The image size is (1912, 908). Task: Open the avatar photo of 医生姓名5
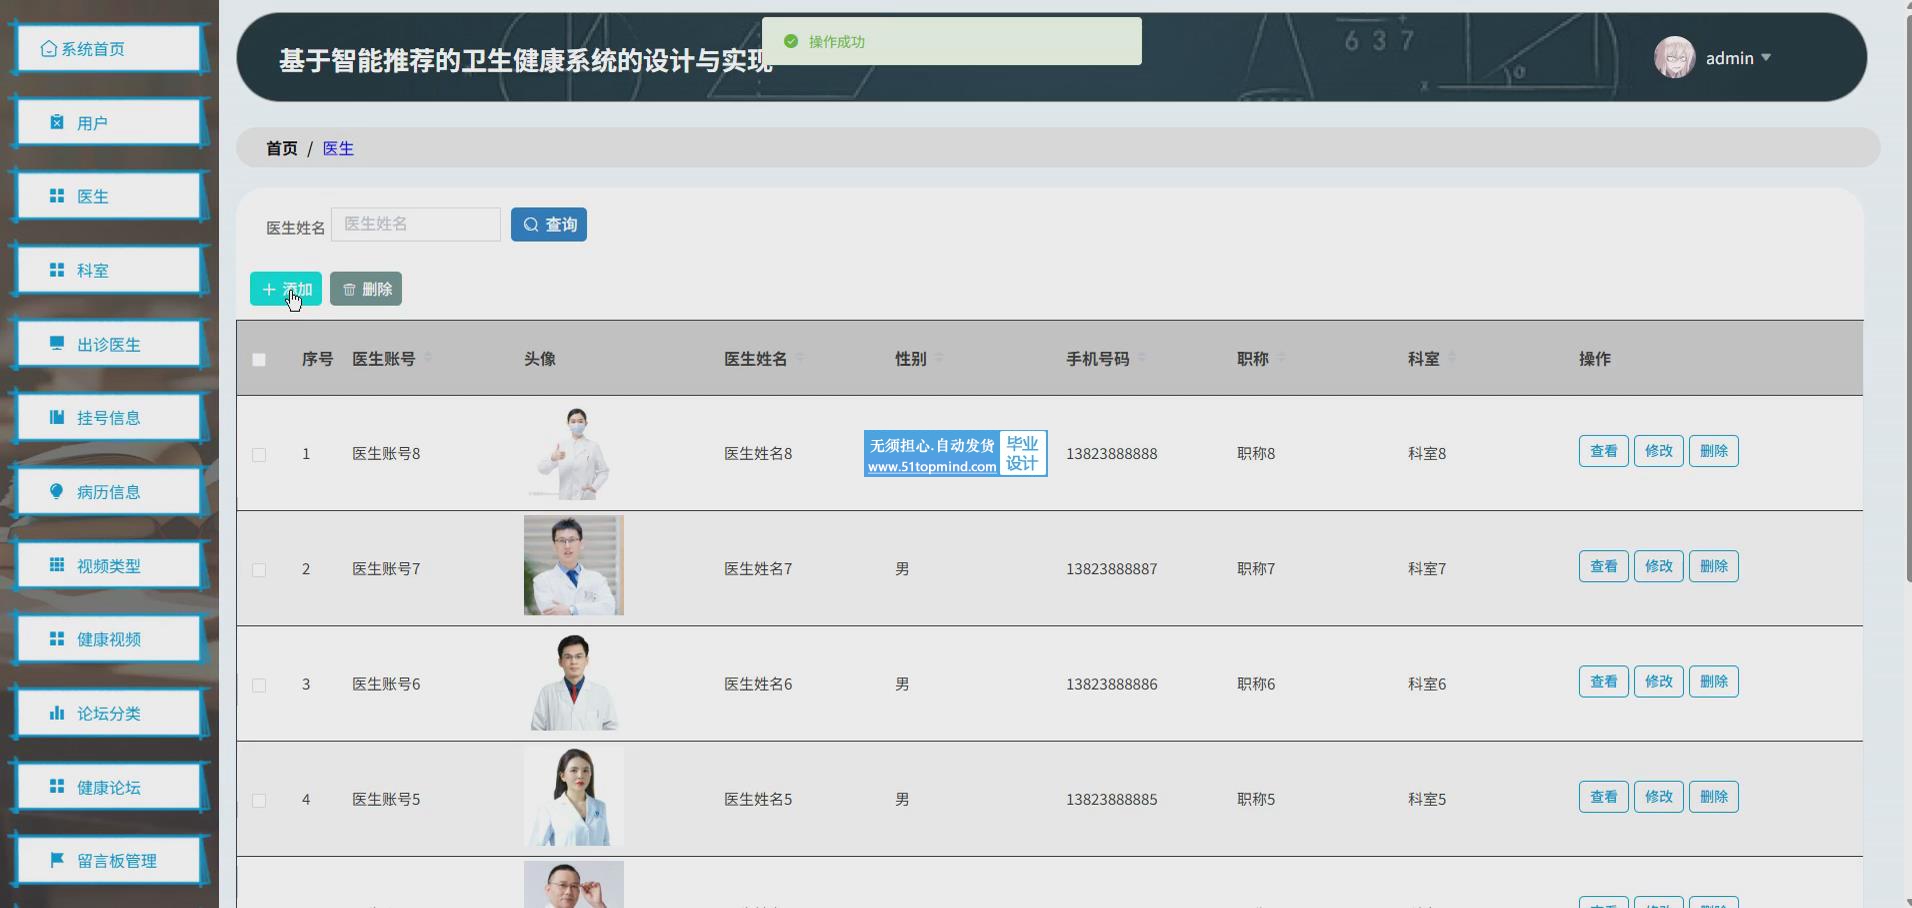pos(574,796)
